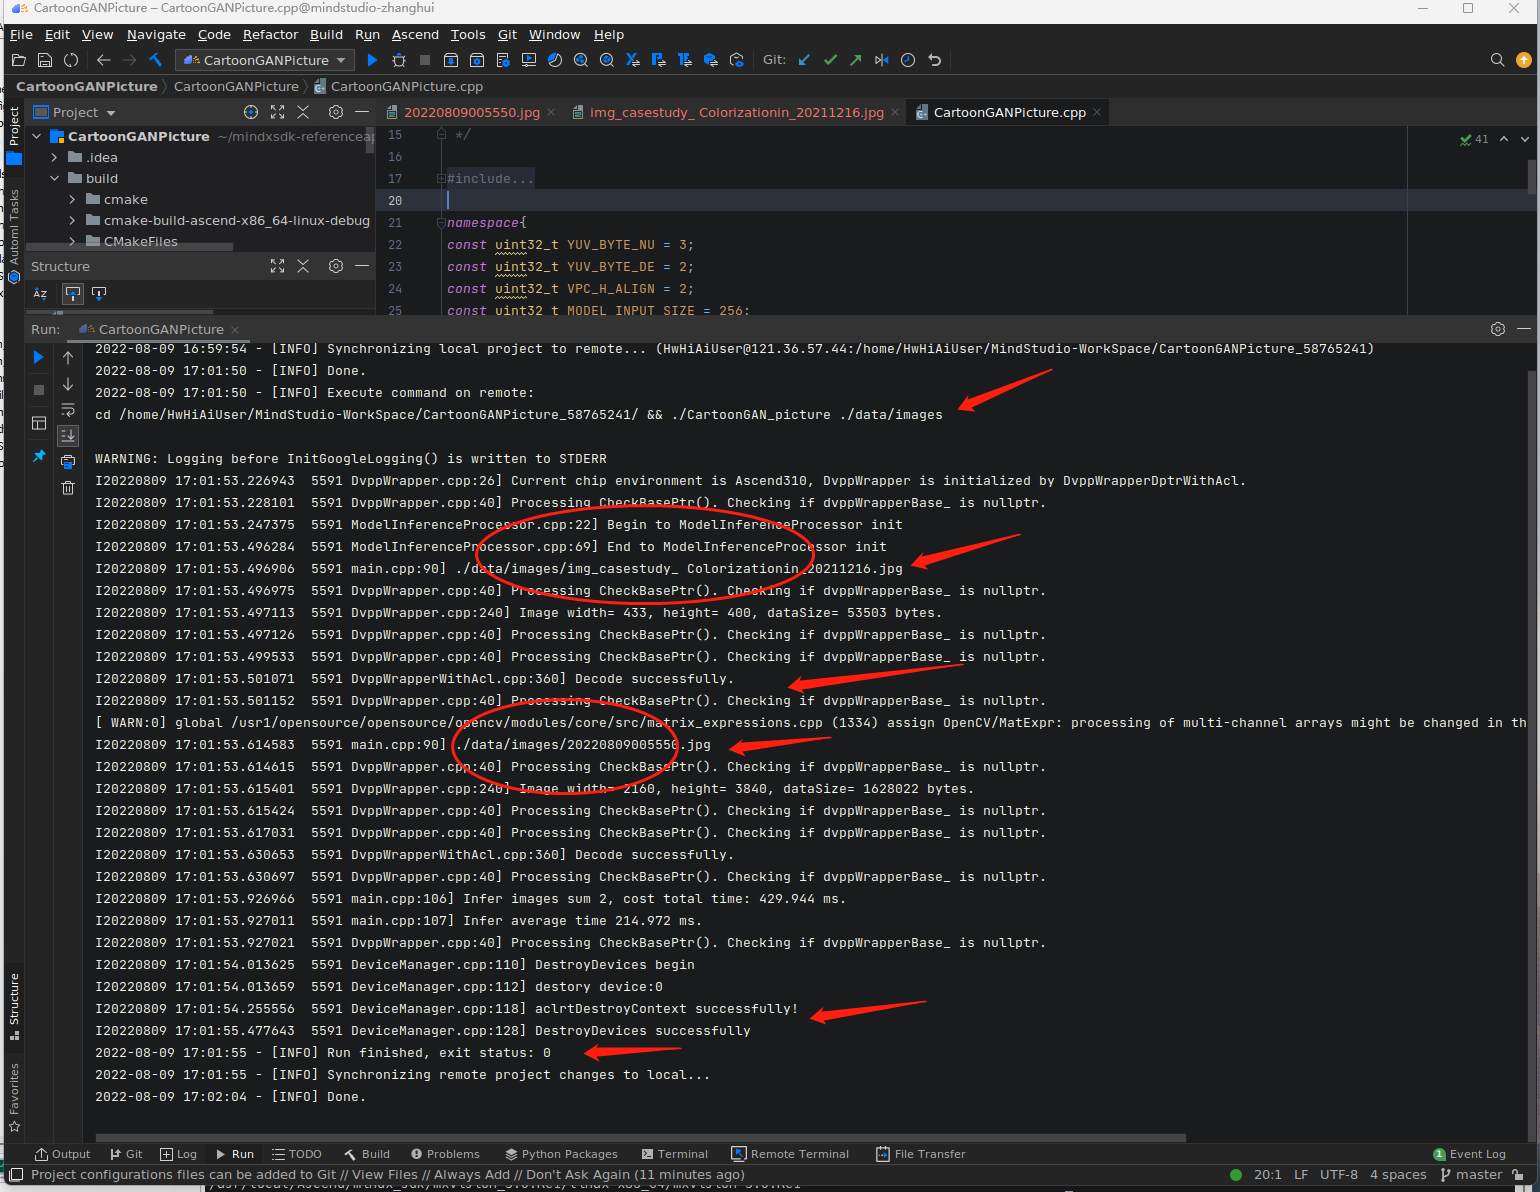1540x1192 pixels.
Task: Expand the cmake folder
Action: pyautogui.click(x=73, y=199)
